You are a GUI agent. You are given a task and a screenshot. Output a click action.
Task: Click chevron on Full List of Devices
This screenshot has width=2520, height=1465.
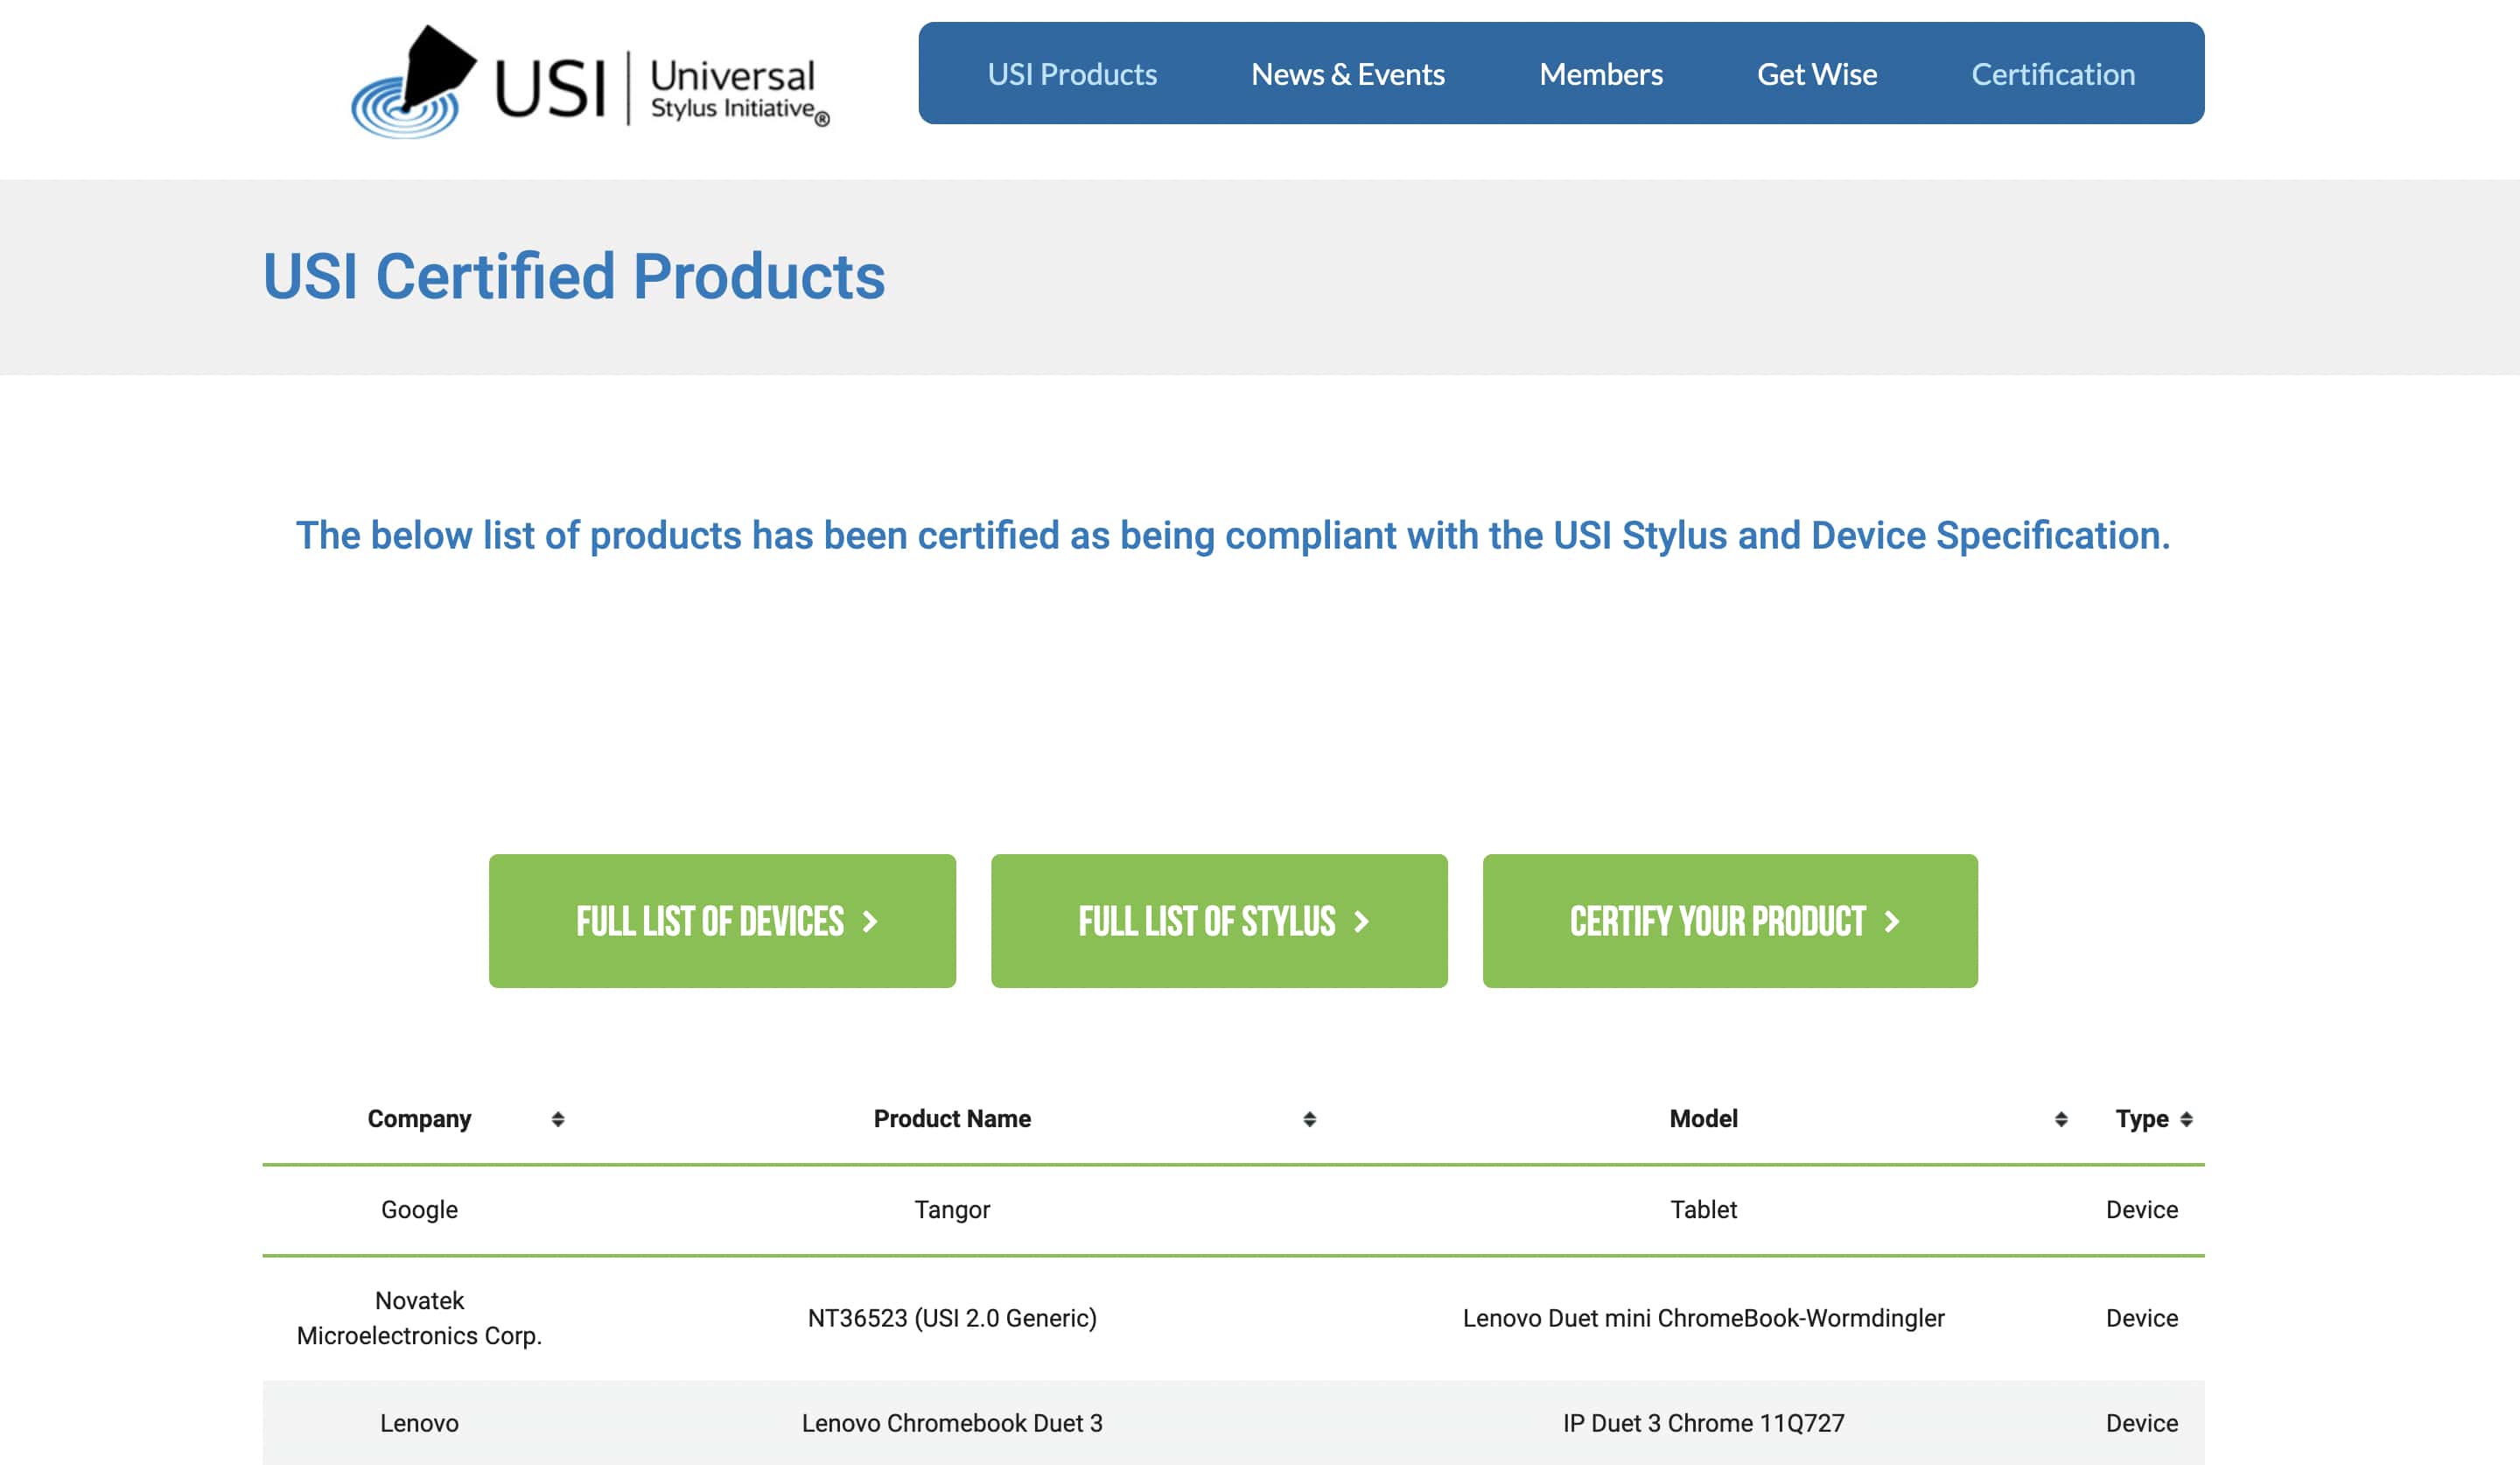click(x=870, y=921)
